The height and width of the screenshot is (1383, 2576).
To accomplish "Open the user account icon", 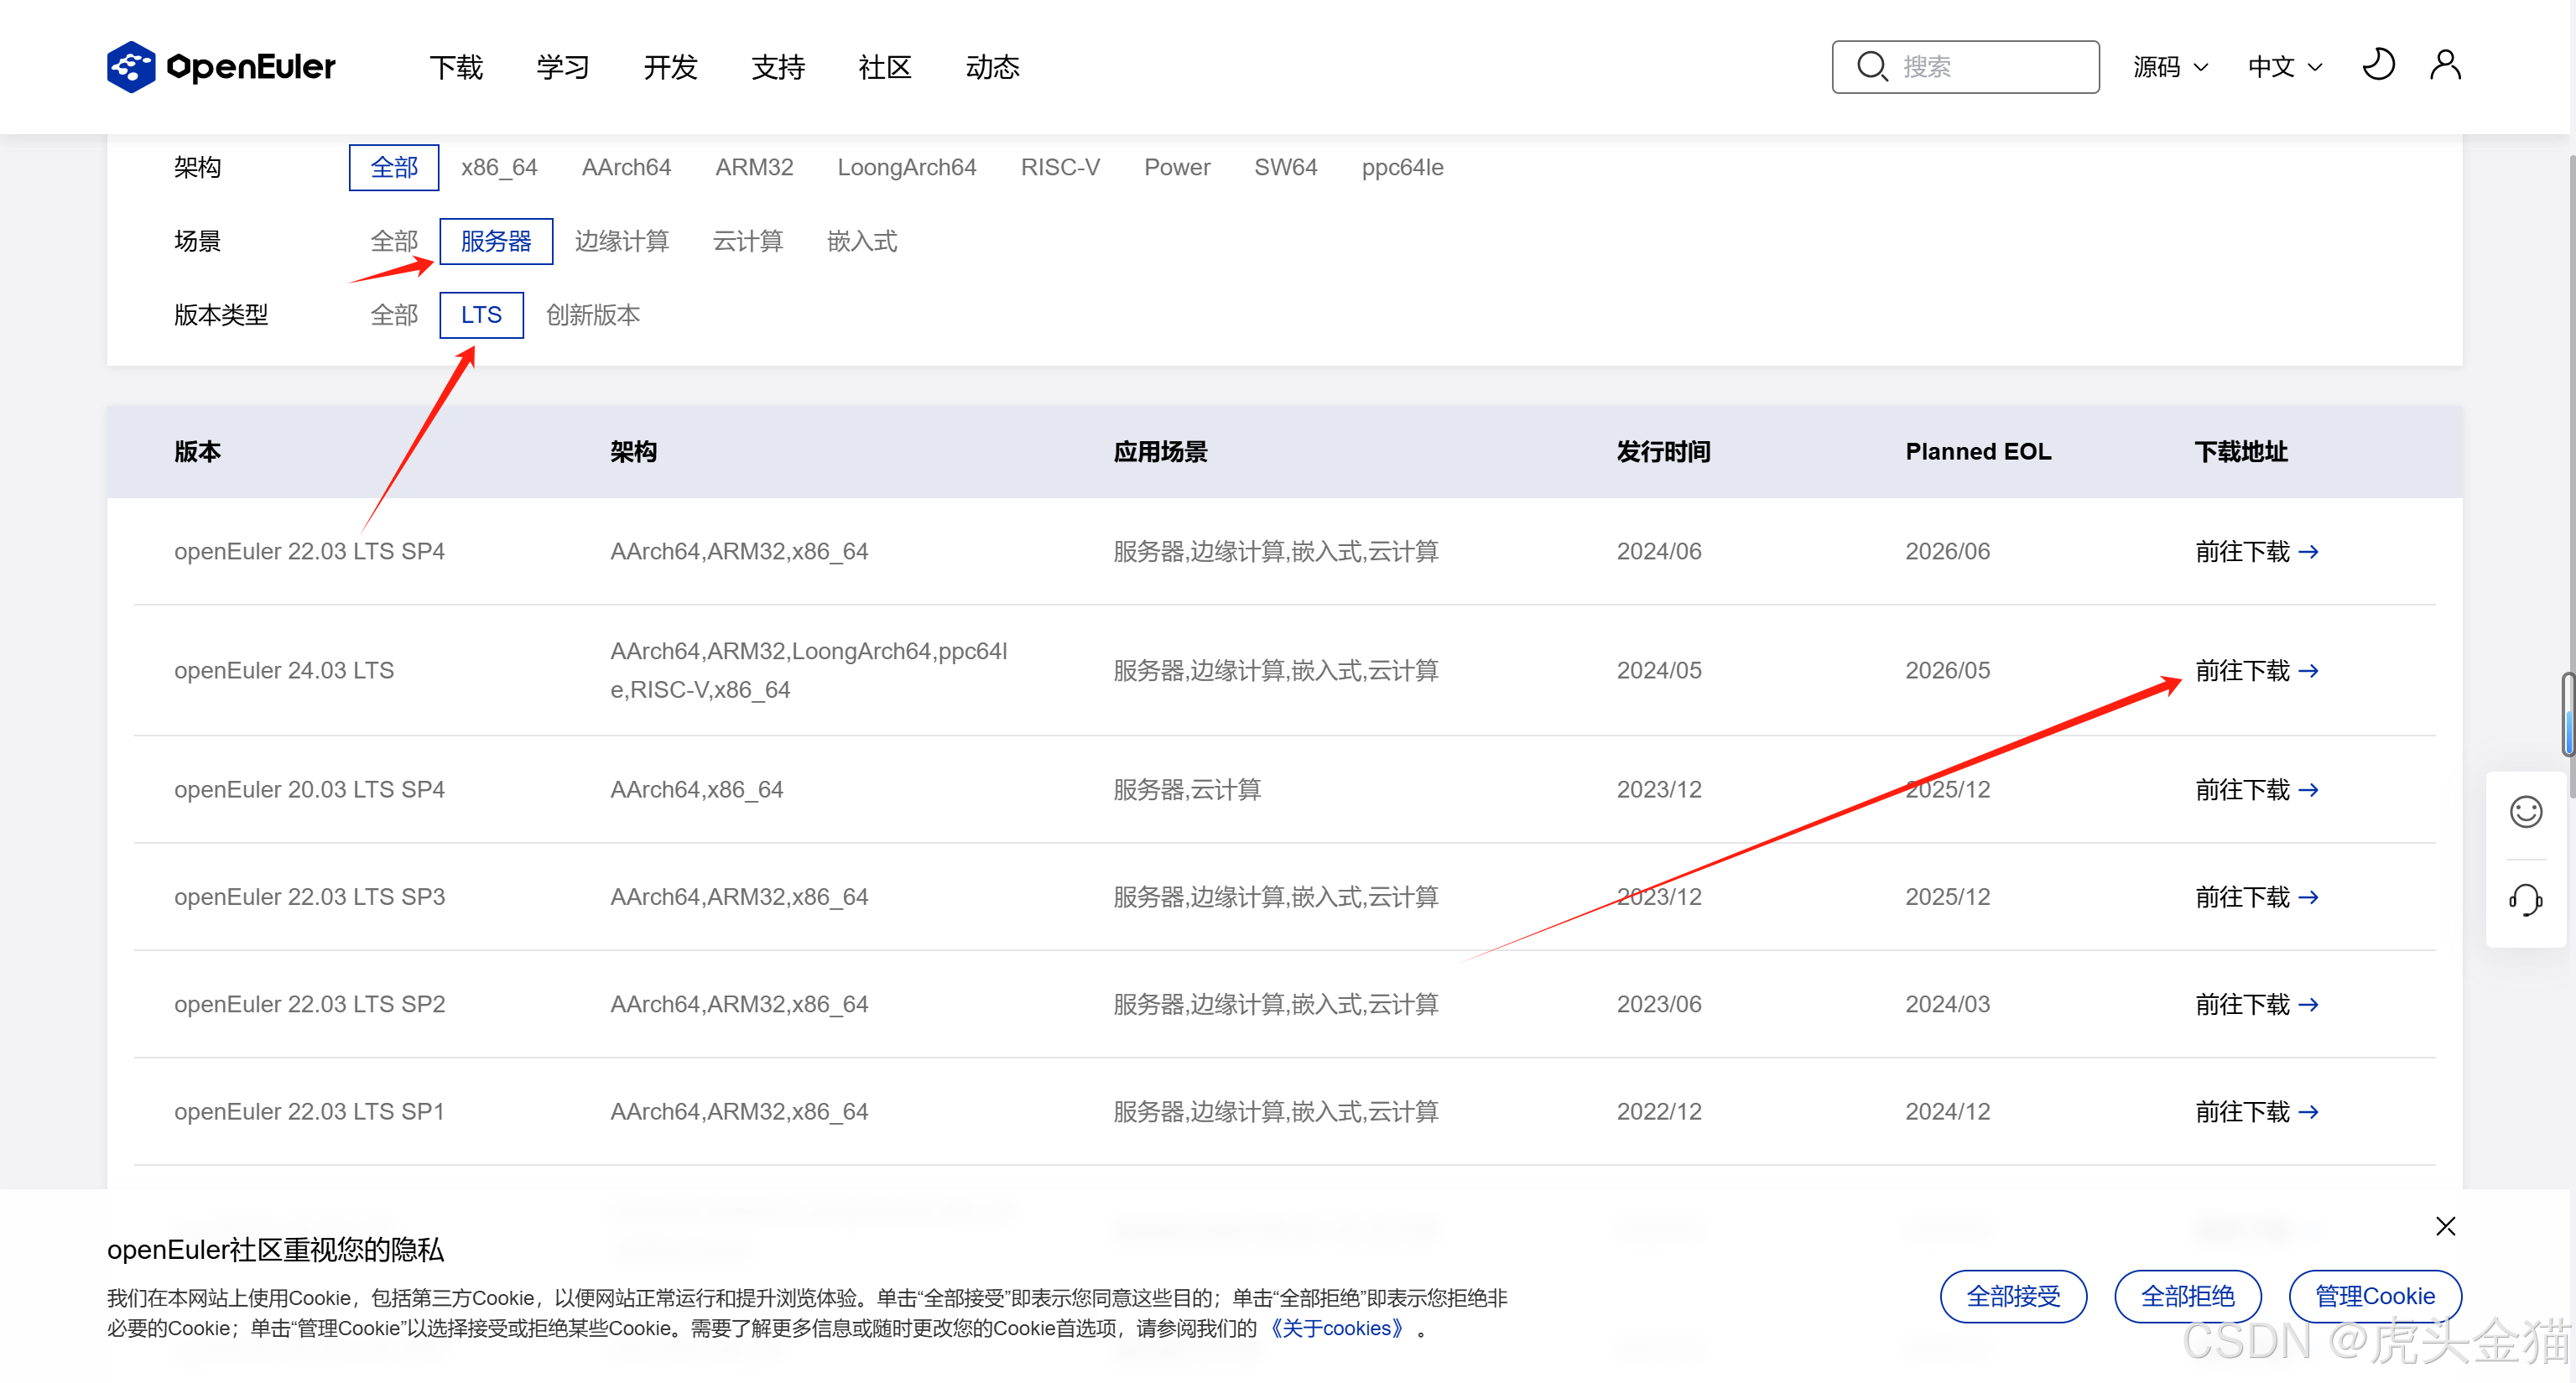I will 2445,65.
